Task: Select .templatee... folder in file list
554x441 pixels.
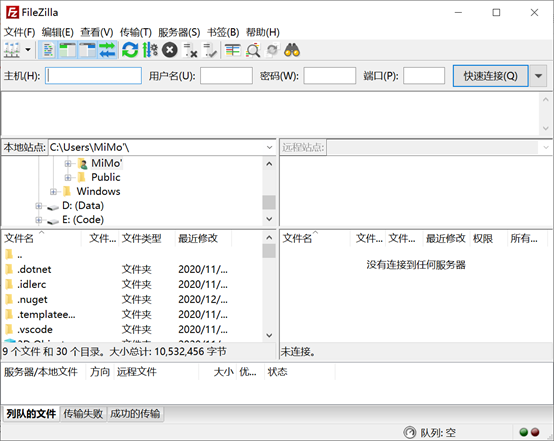Action: coord(132,314)
